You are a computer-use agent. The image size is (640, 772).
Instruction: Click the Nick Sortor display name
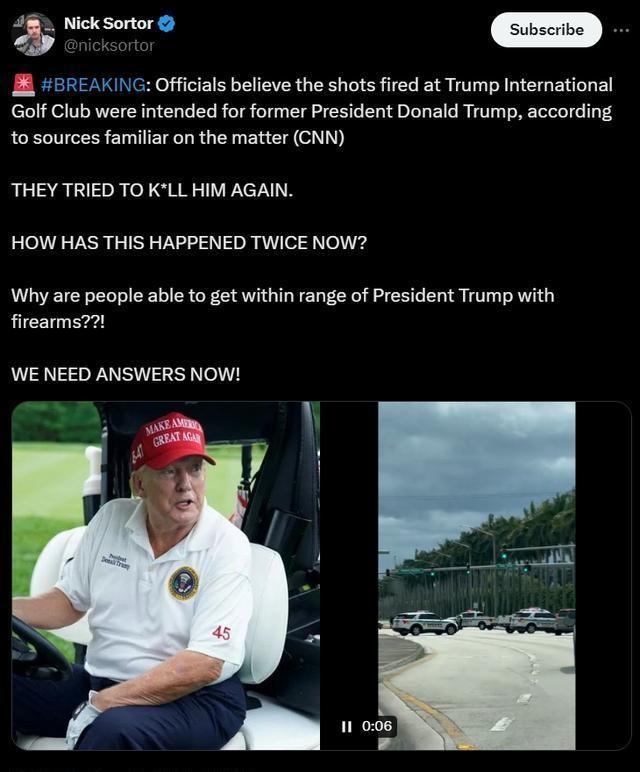click(x=109, y=23)
